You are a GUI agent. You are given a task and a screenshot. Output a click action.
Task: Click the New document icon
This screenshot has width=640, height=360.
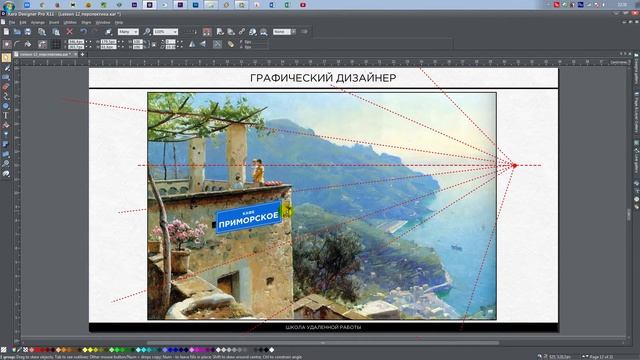coord(6,31)
